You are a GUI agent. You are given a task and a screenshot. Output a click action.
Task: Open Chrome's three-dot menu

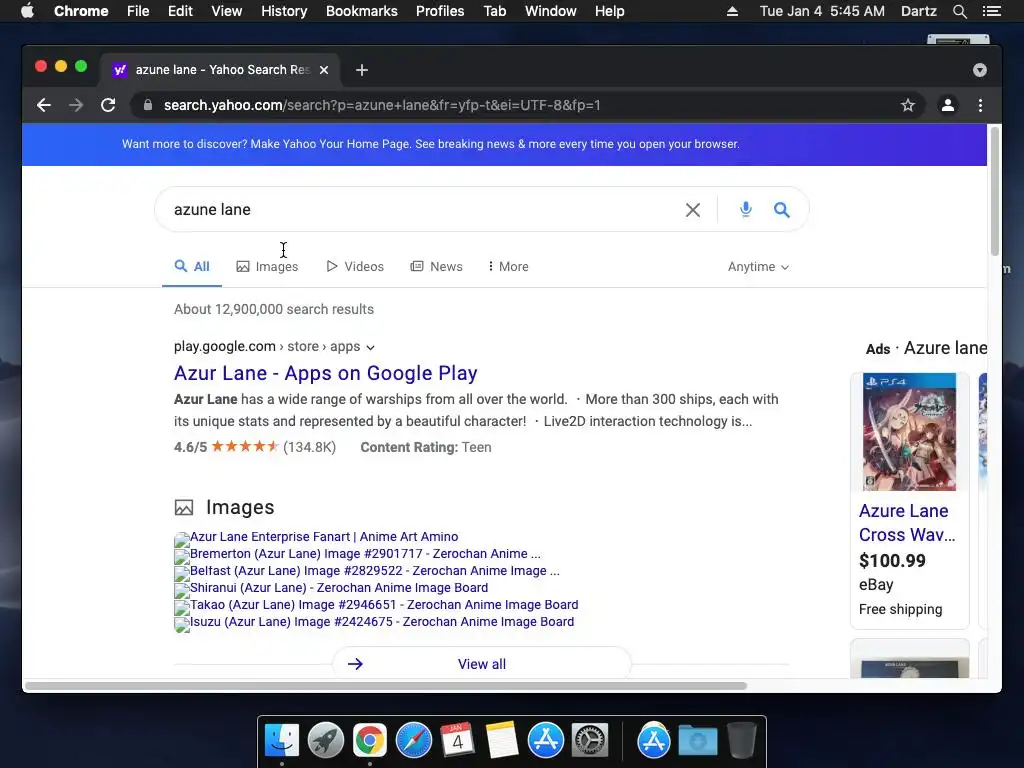tap(980, 105)
